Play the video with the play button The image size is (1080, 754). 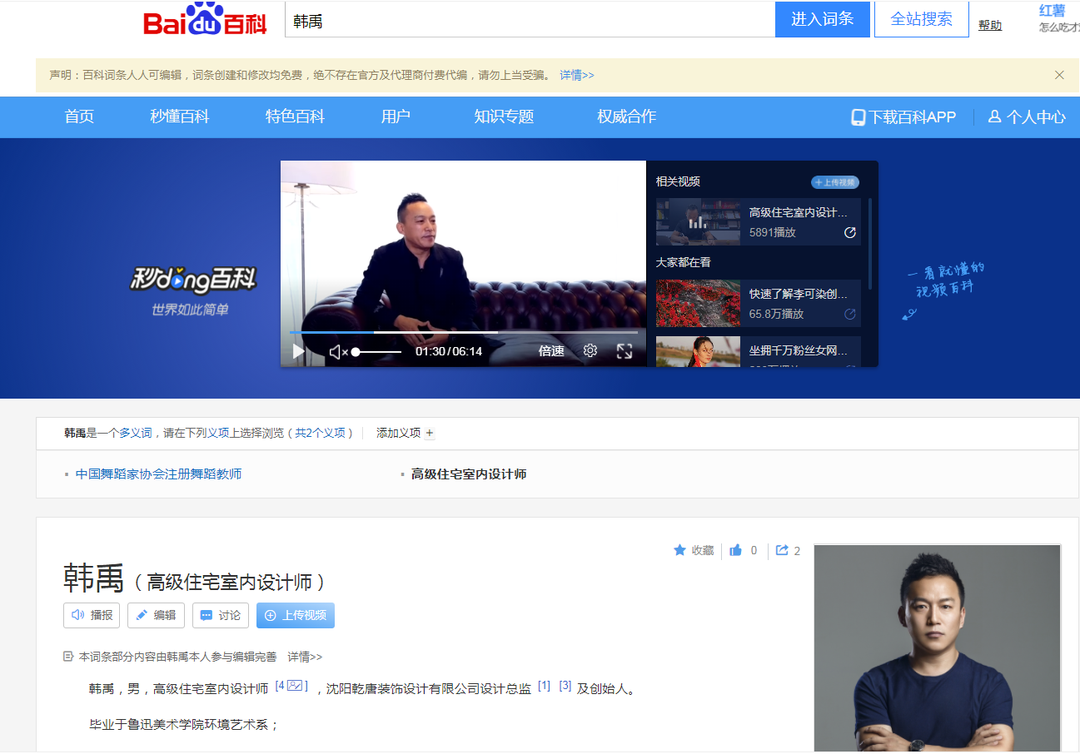(298, 351)
